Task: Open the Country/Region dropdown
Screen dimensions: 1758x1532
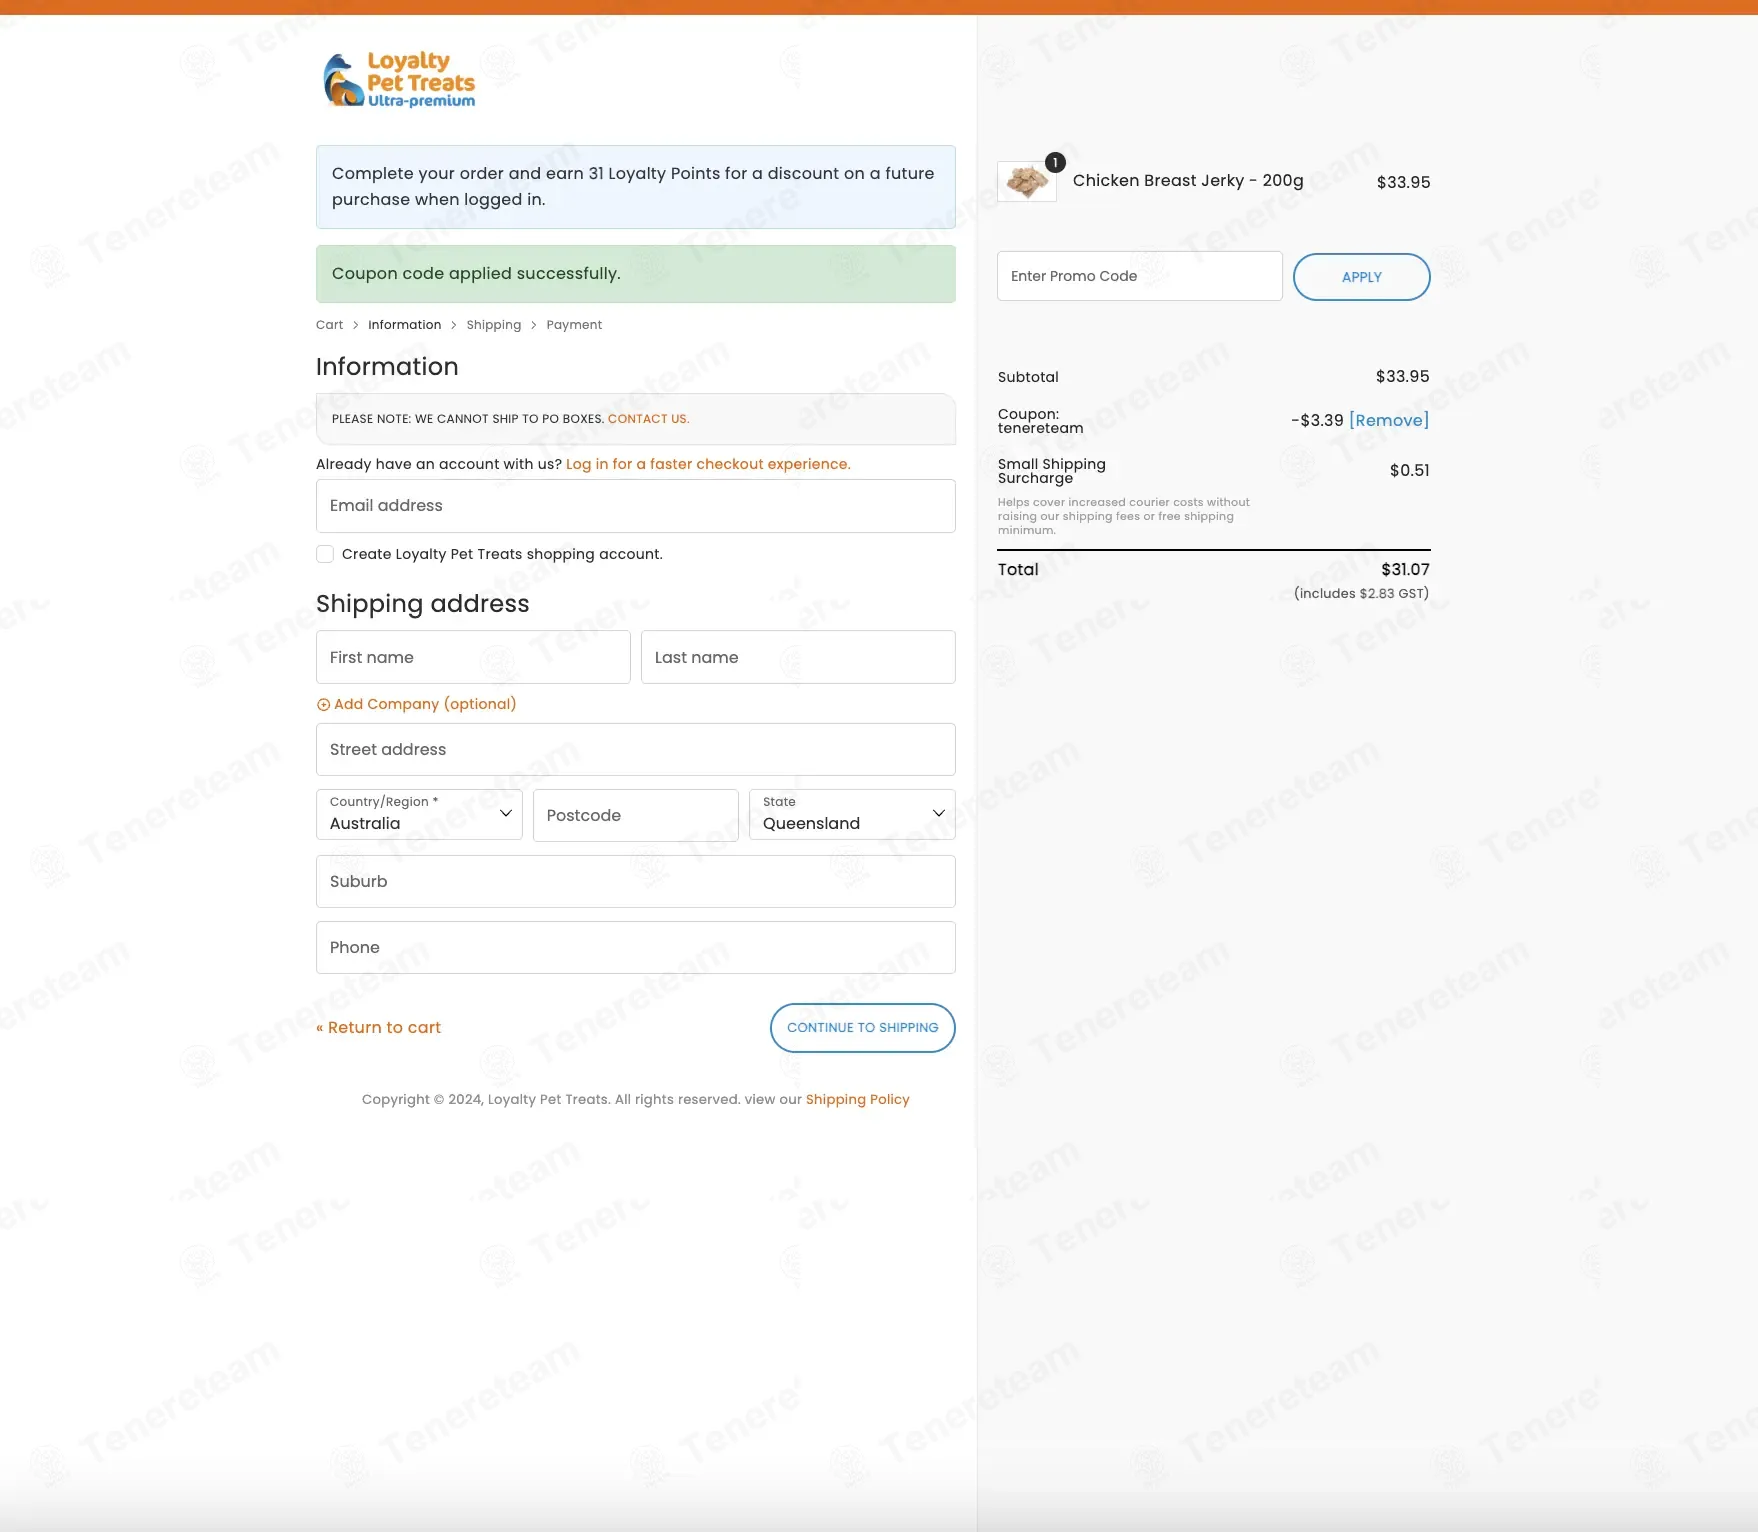Action: click(x=419, y=814)
